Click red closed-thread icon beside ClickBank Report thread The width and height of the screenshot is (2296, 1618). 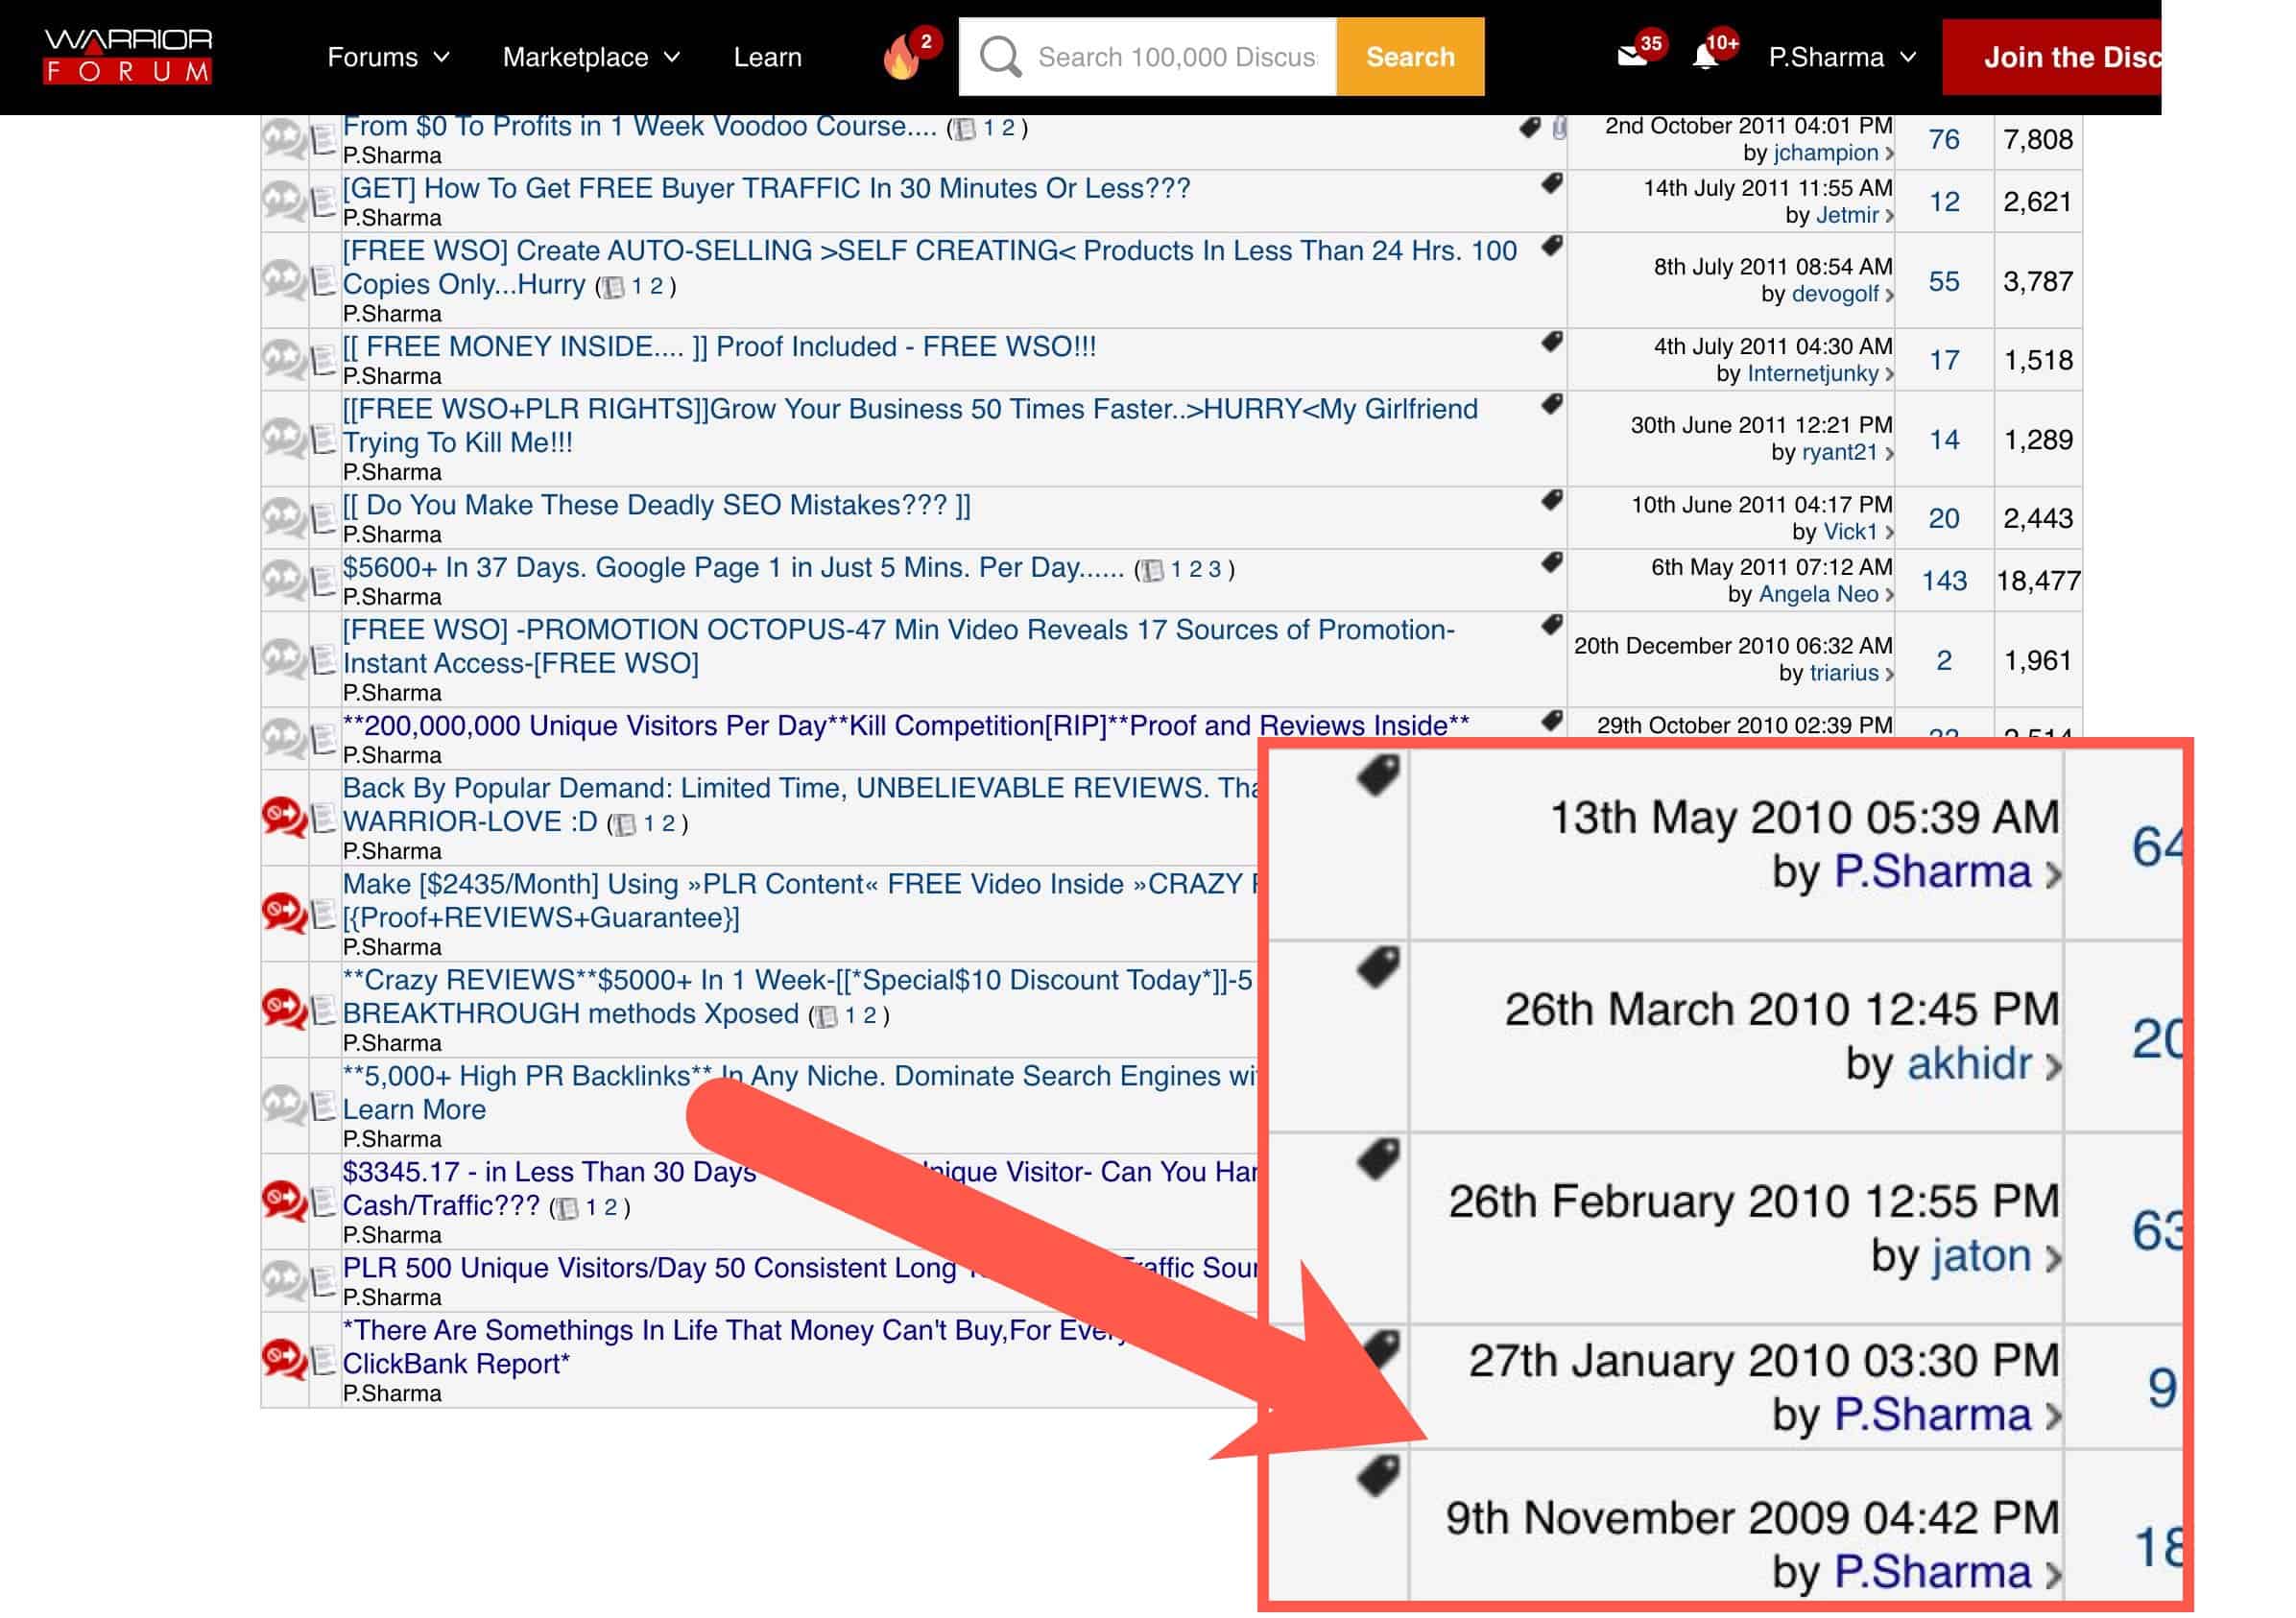[x=284, y=1359]
